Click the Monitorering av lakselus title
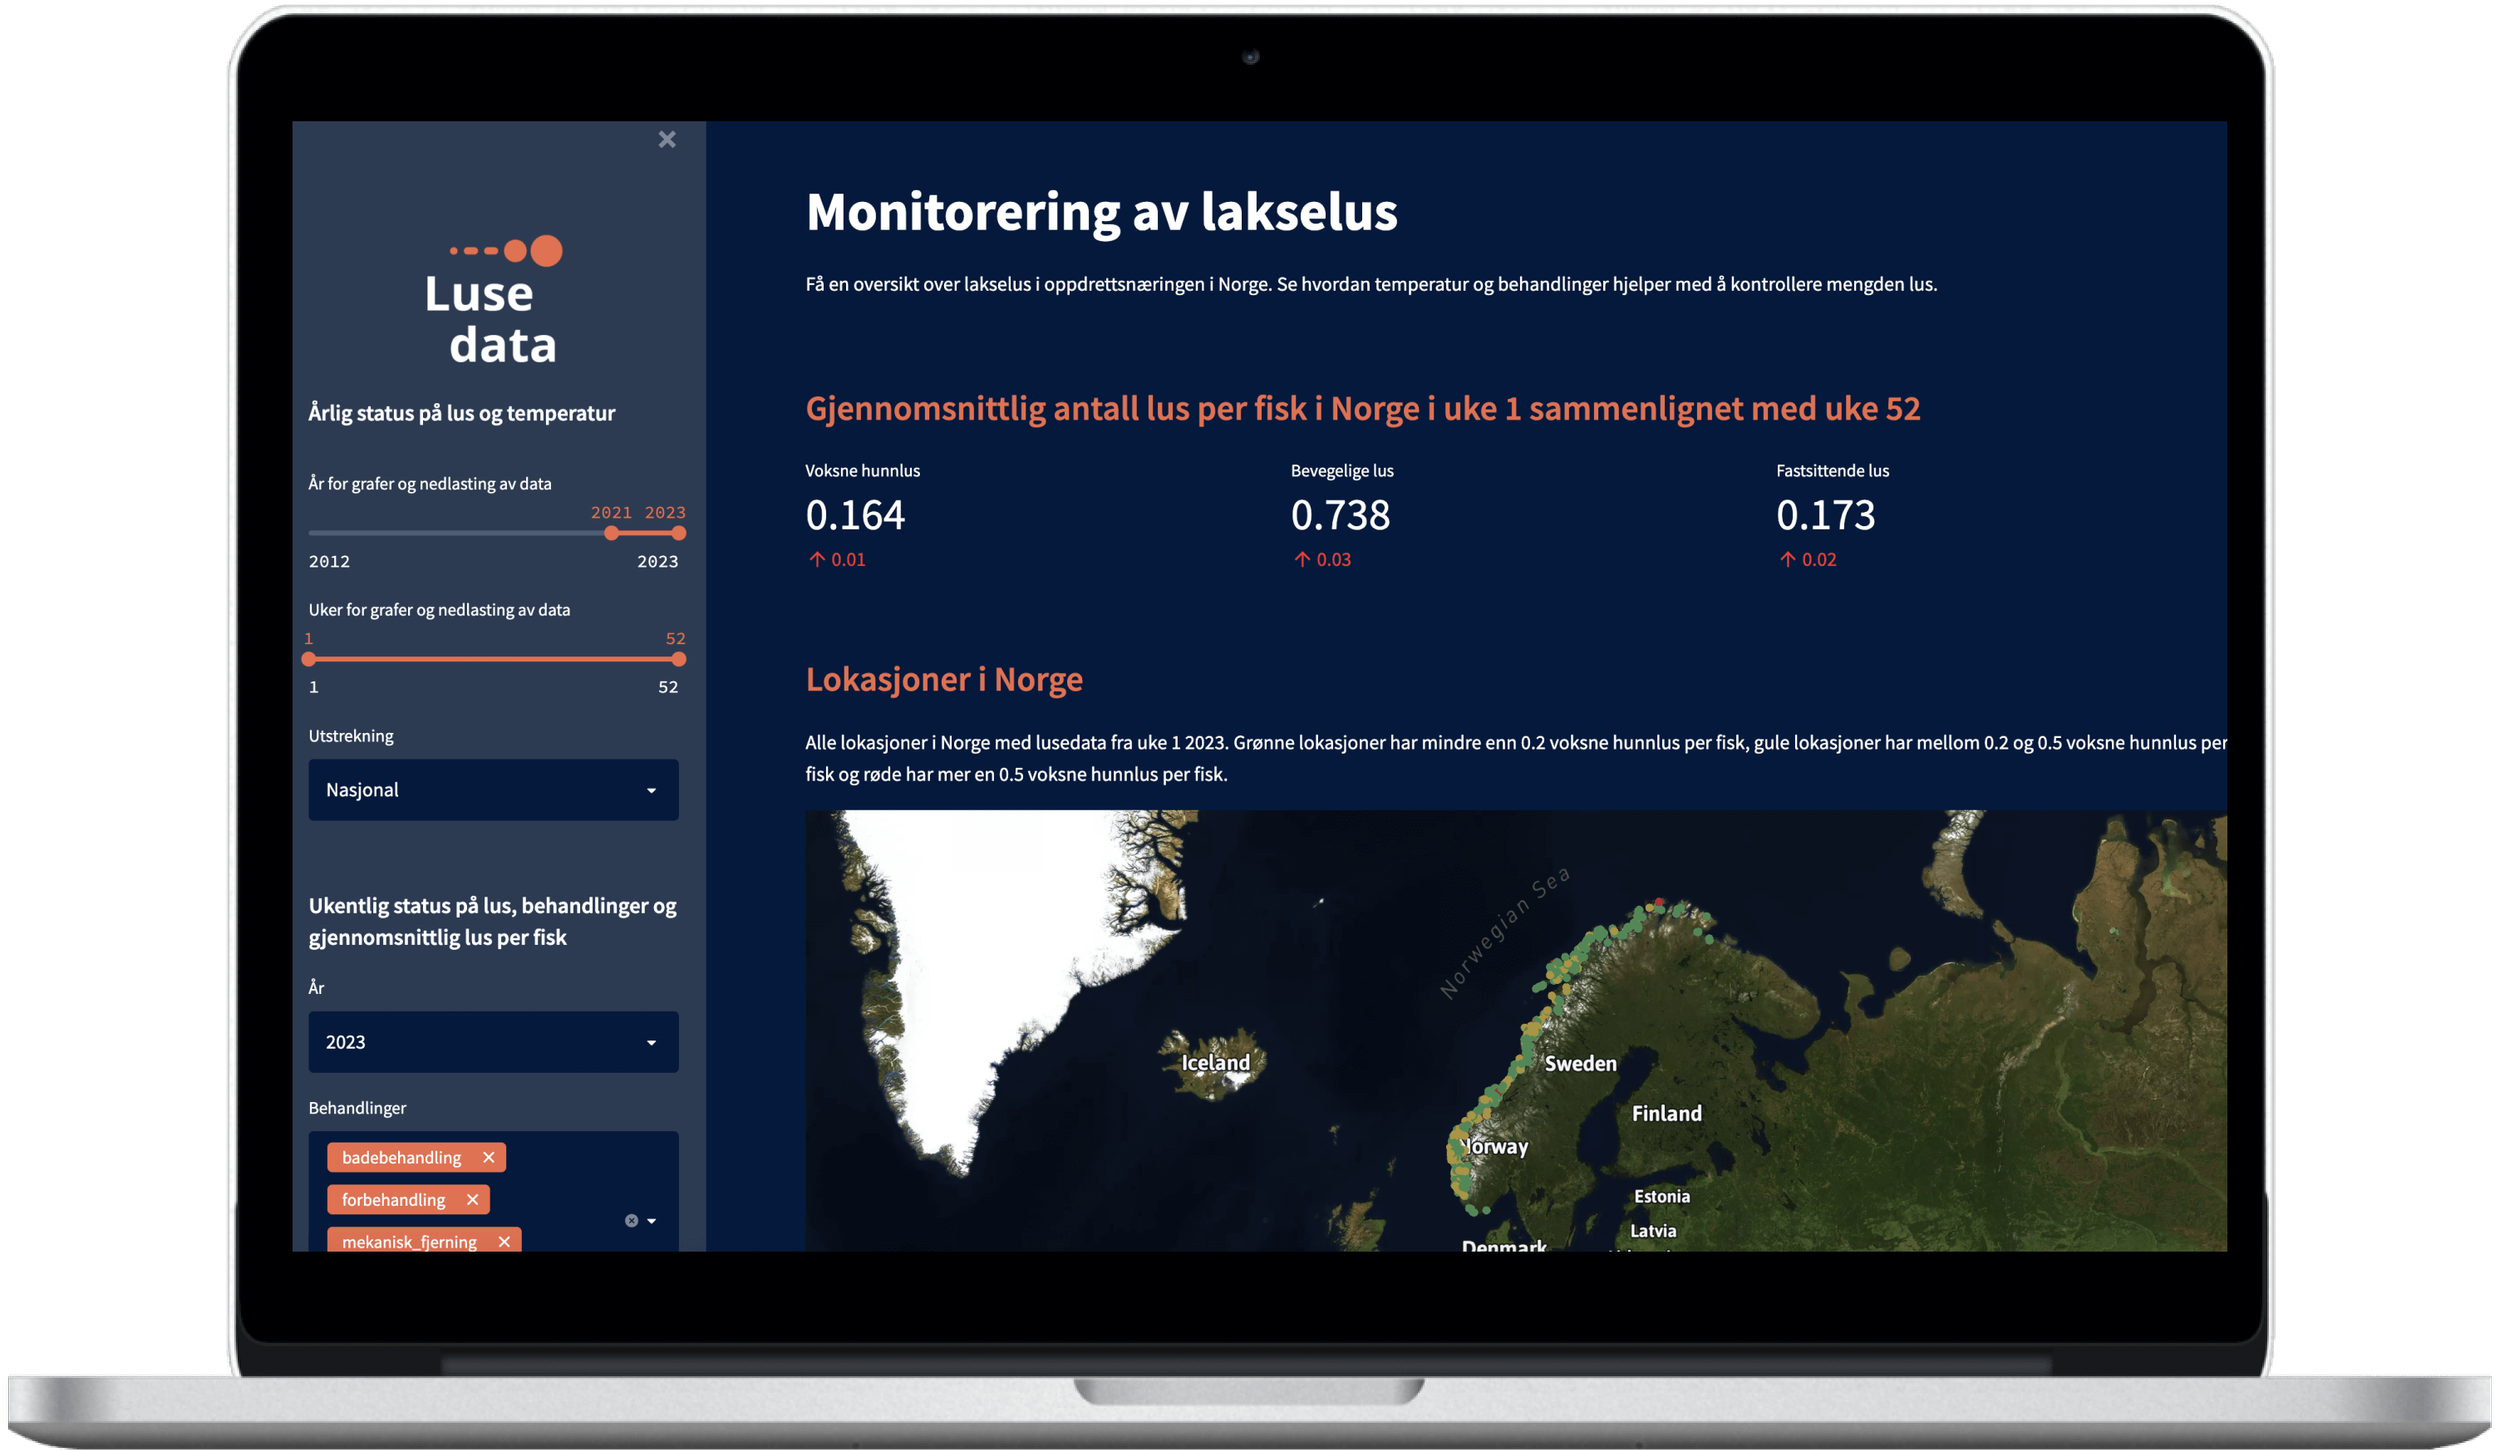This screenshot has height=1451, width=2500. point(1101,212)
